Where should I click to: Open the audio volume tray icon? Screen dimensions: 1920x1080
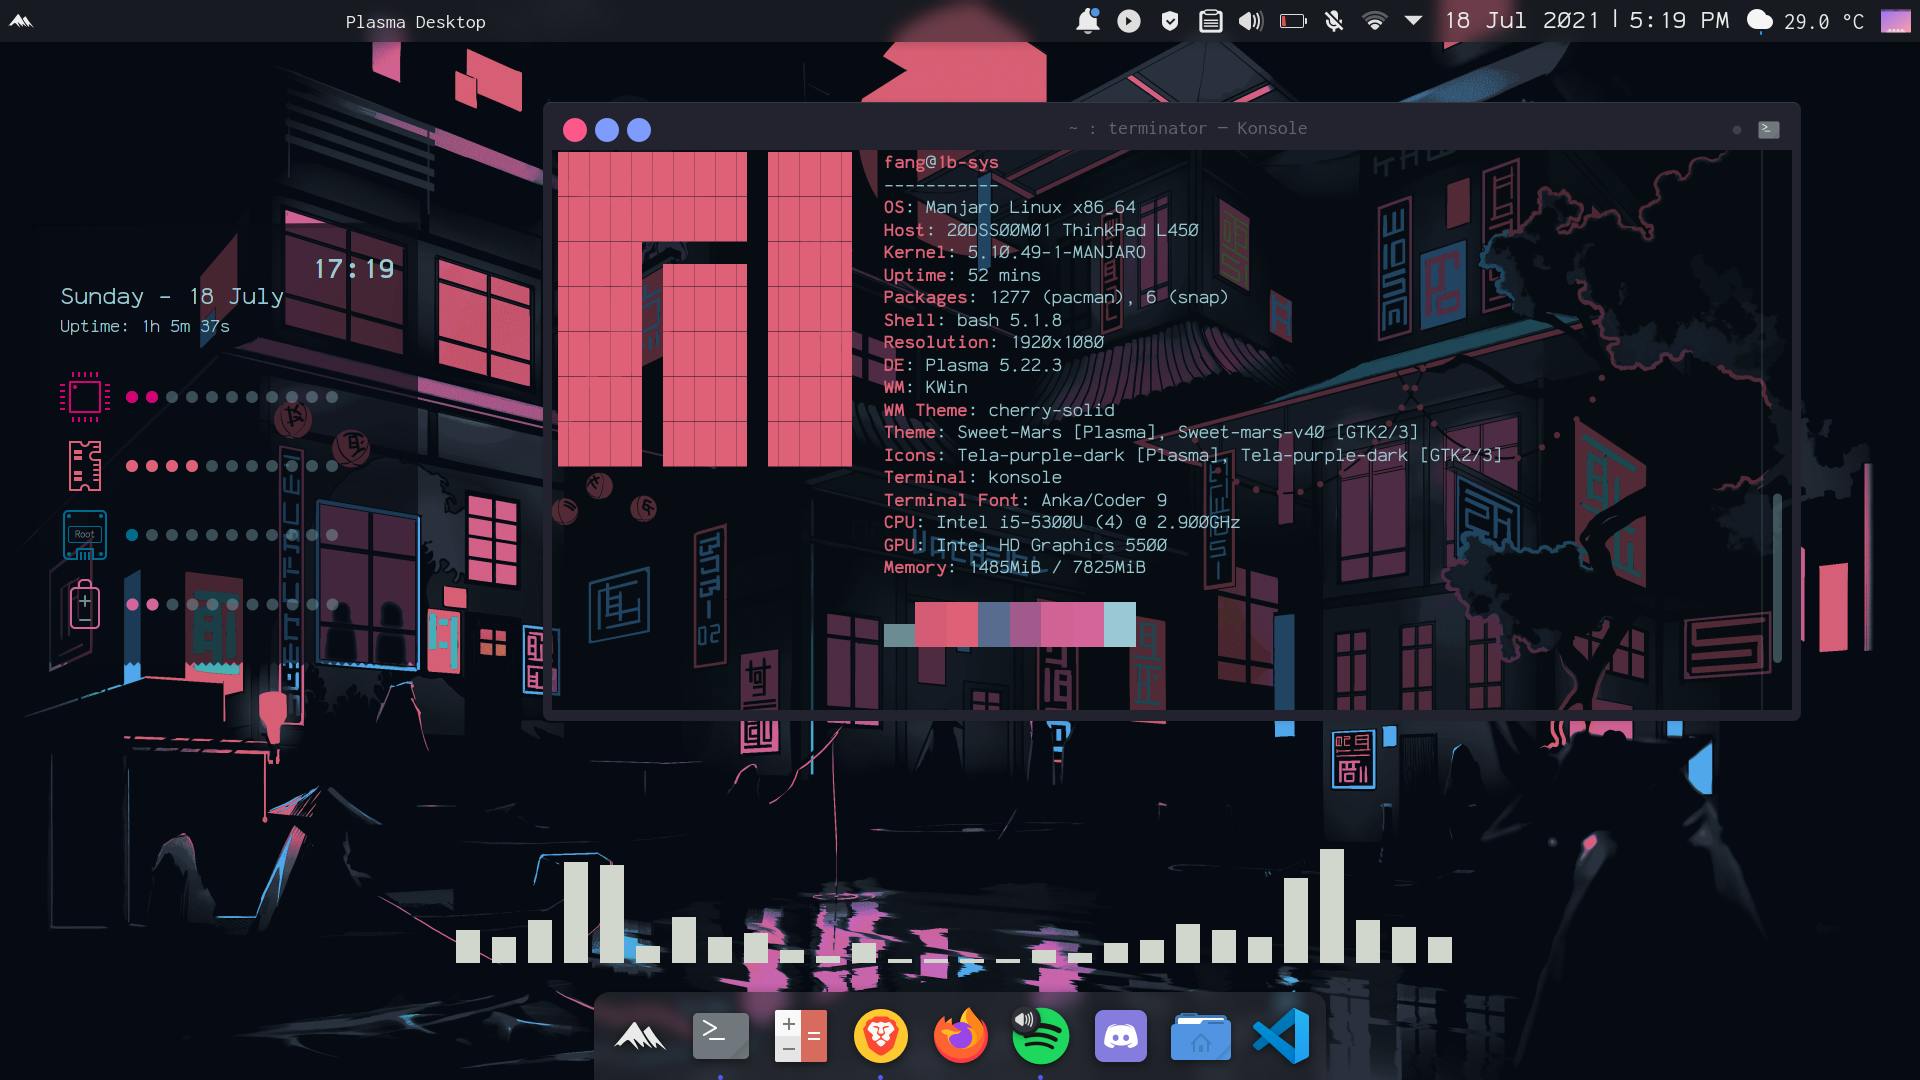(x=1251, y=21)
